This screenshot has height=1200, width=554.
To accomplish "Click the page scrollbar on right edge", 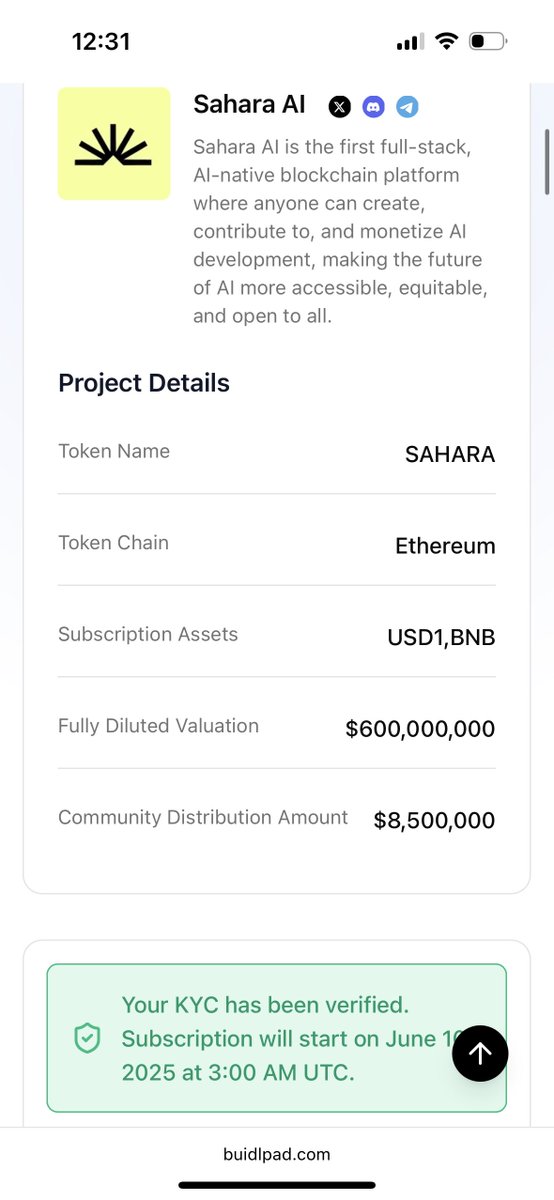I will [x=547, y=162].
